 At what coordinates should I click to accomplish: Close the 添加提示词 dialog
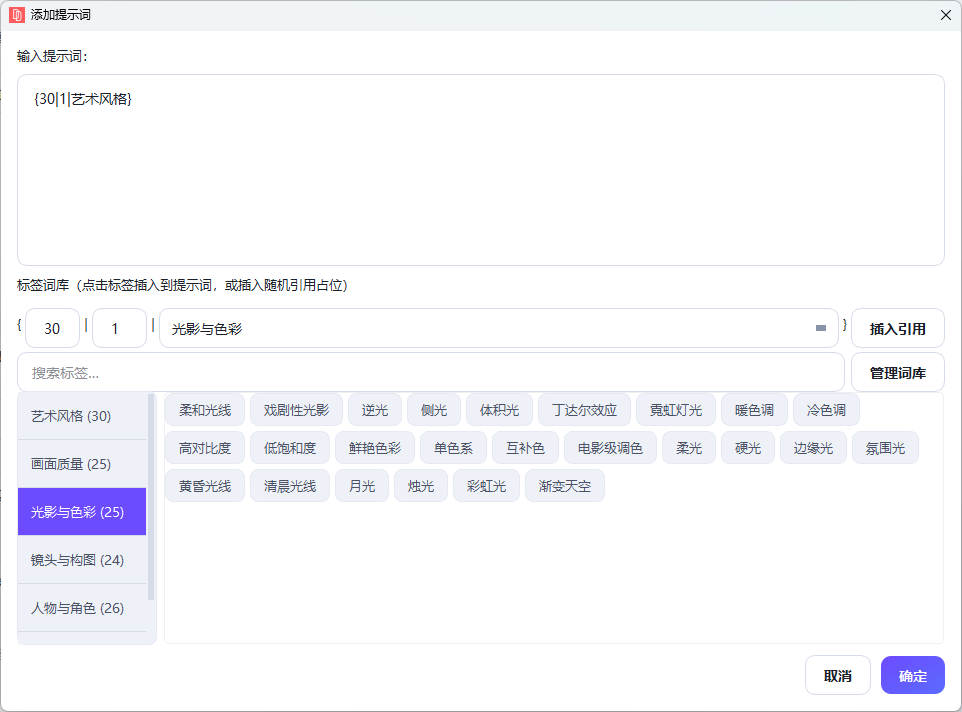click(945, 15)
